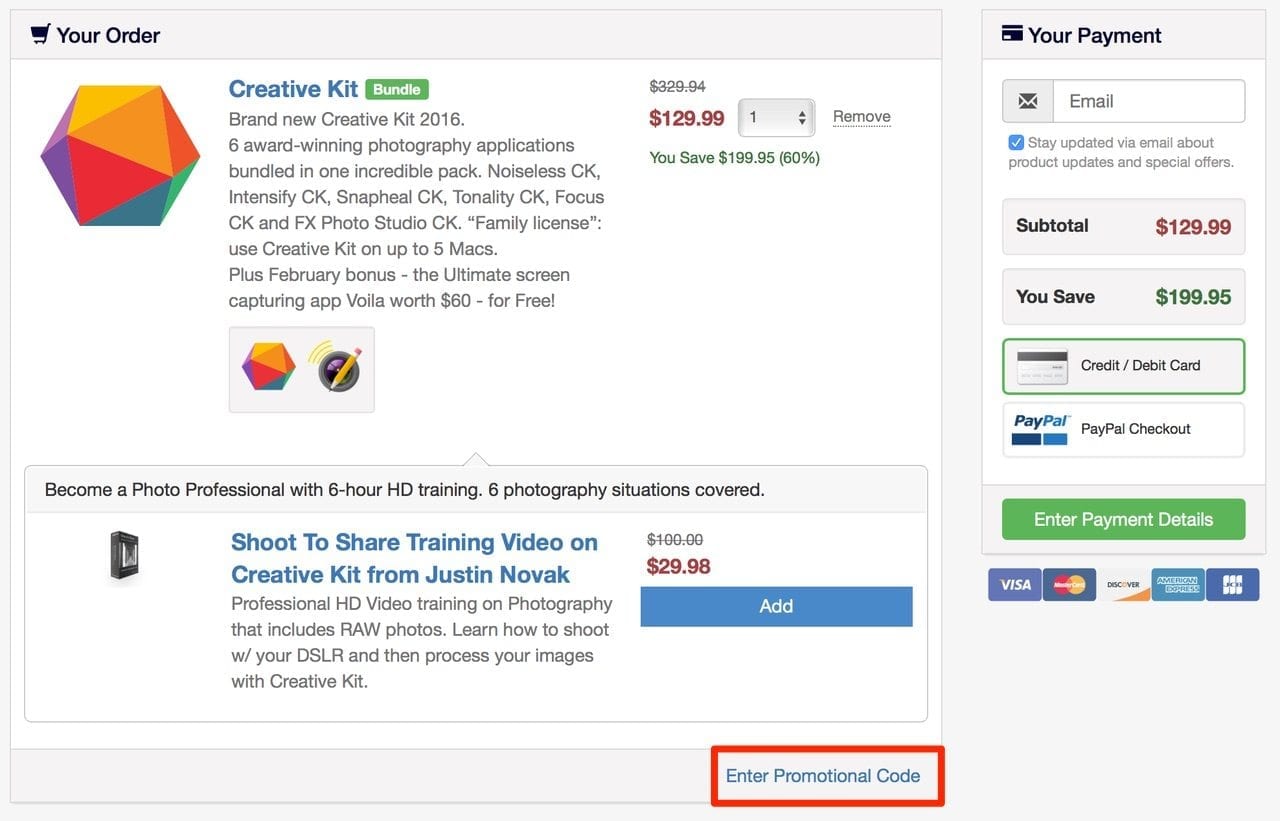The height and width of the screenshot is (821, 1280).
Task: Click the Visa card logo
Action: point(1014,584)
